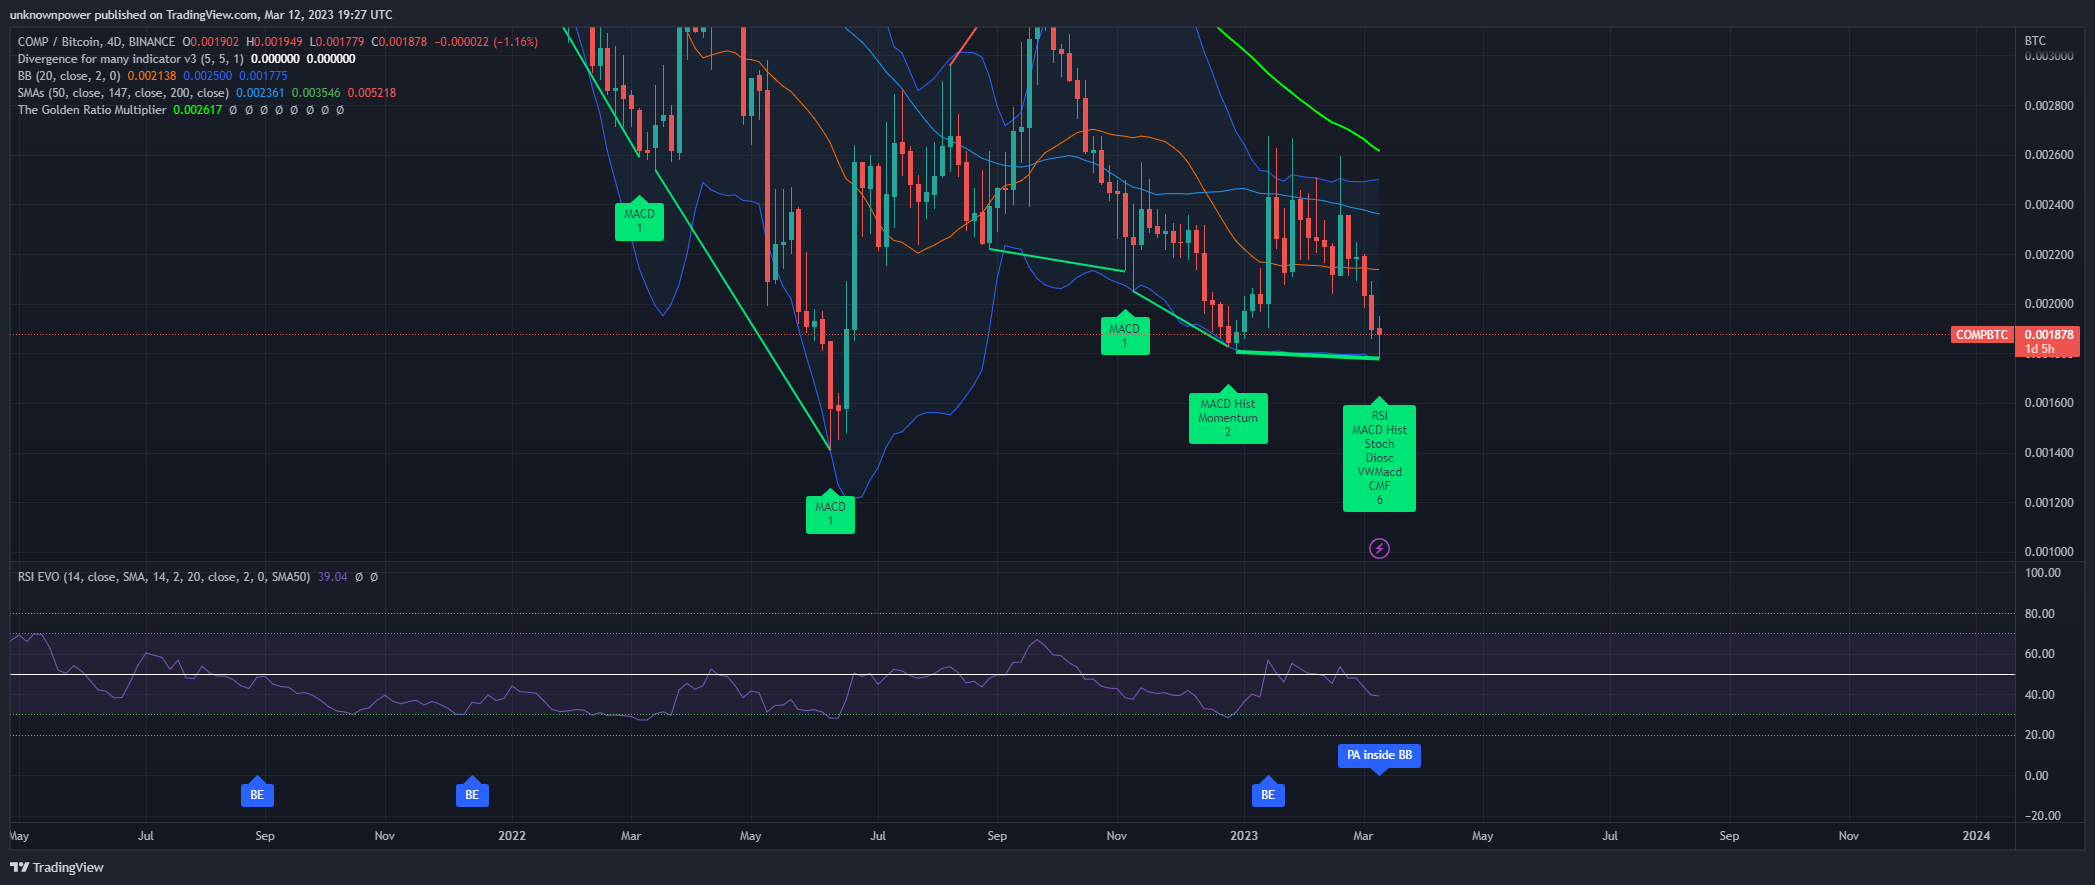Click the BTC currency label
Screen dimensions: 2095x885
pyautogui.click(x=2035, y=41)
